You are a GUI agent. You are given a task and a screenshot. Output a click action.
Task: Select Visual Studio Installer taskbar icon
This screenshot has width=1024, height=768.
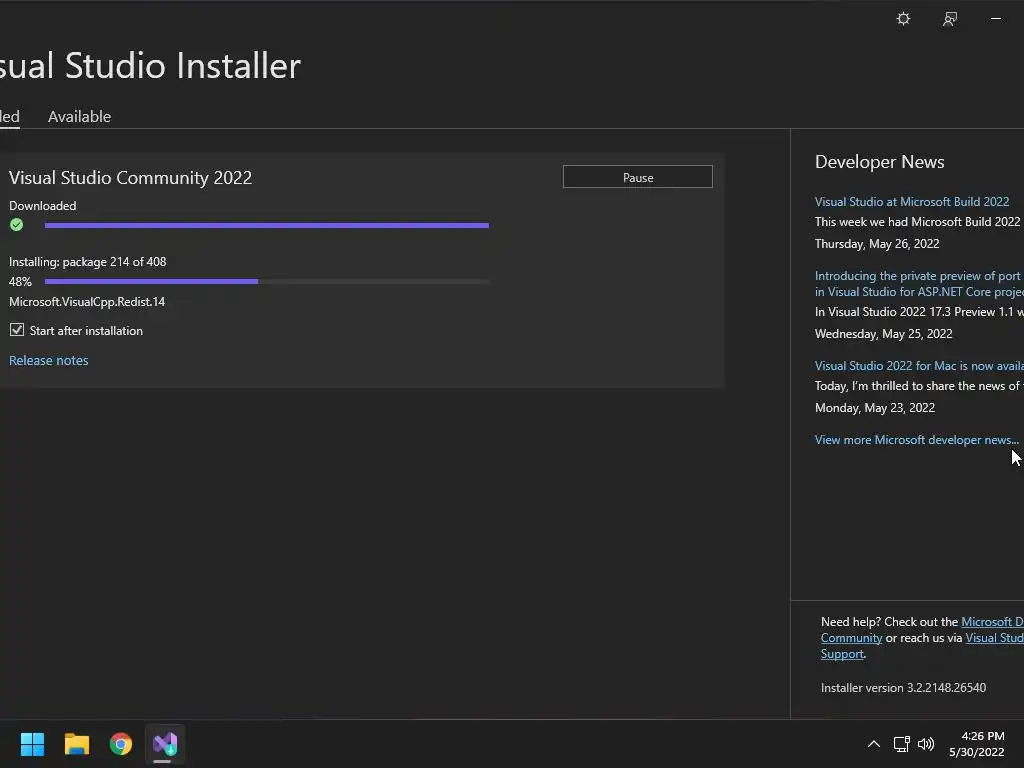(165, 744)
